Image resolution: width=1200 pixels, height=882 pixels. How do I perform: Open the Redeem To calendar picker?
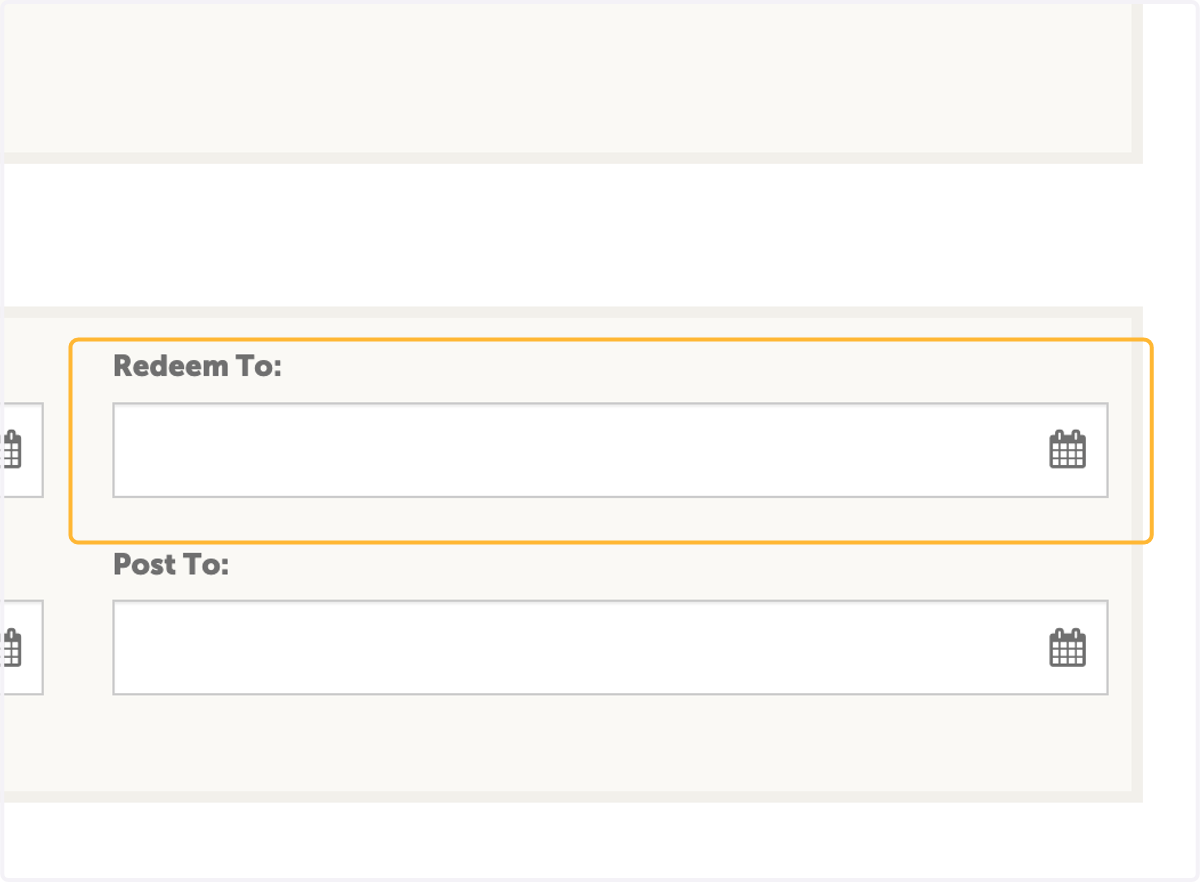coord(1067,449)
